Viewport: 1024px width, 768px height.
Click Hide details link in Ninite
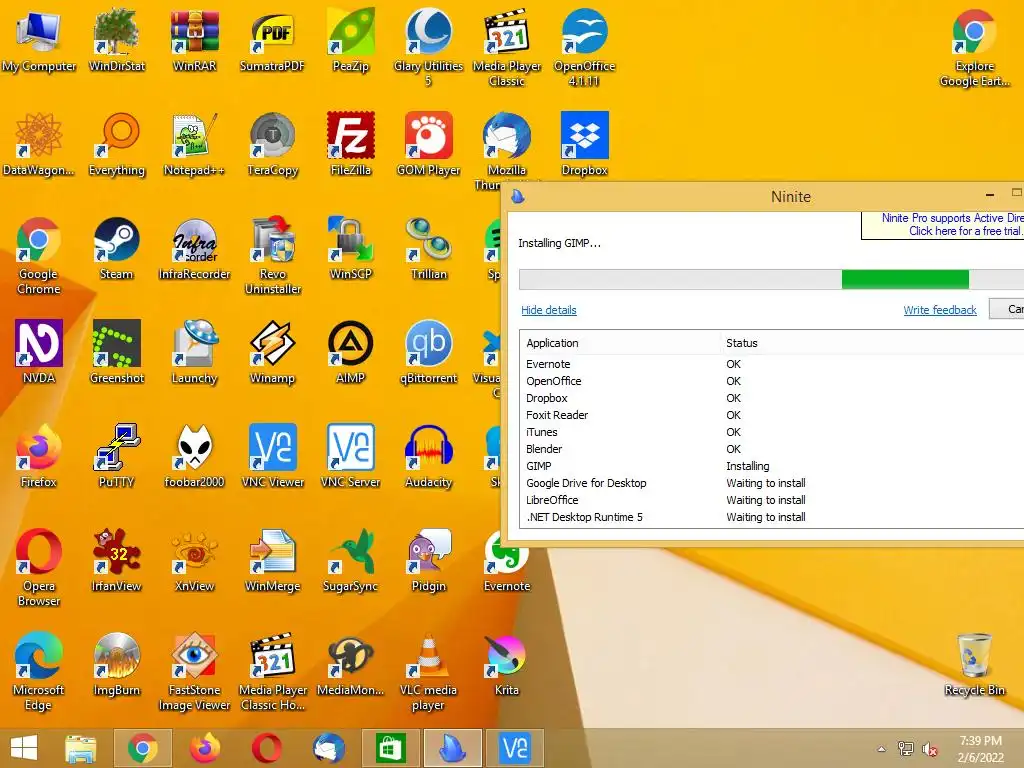(549, 310)
